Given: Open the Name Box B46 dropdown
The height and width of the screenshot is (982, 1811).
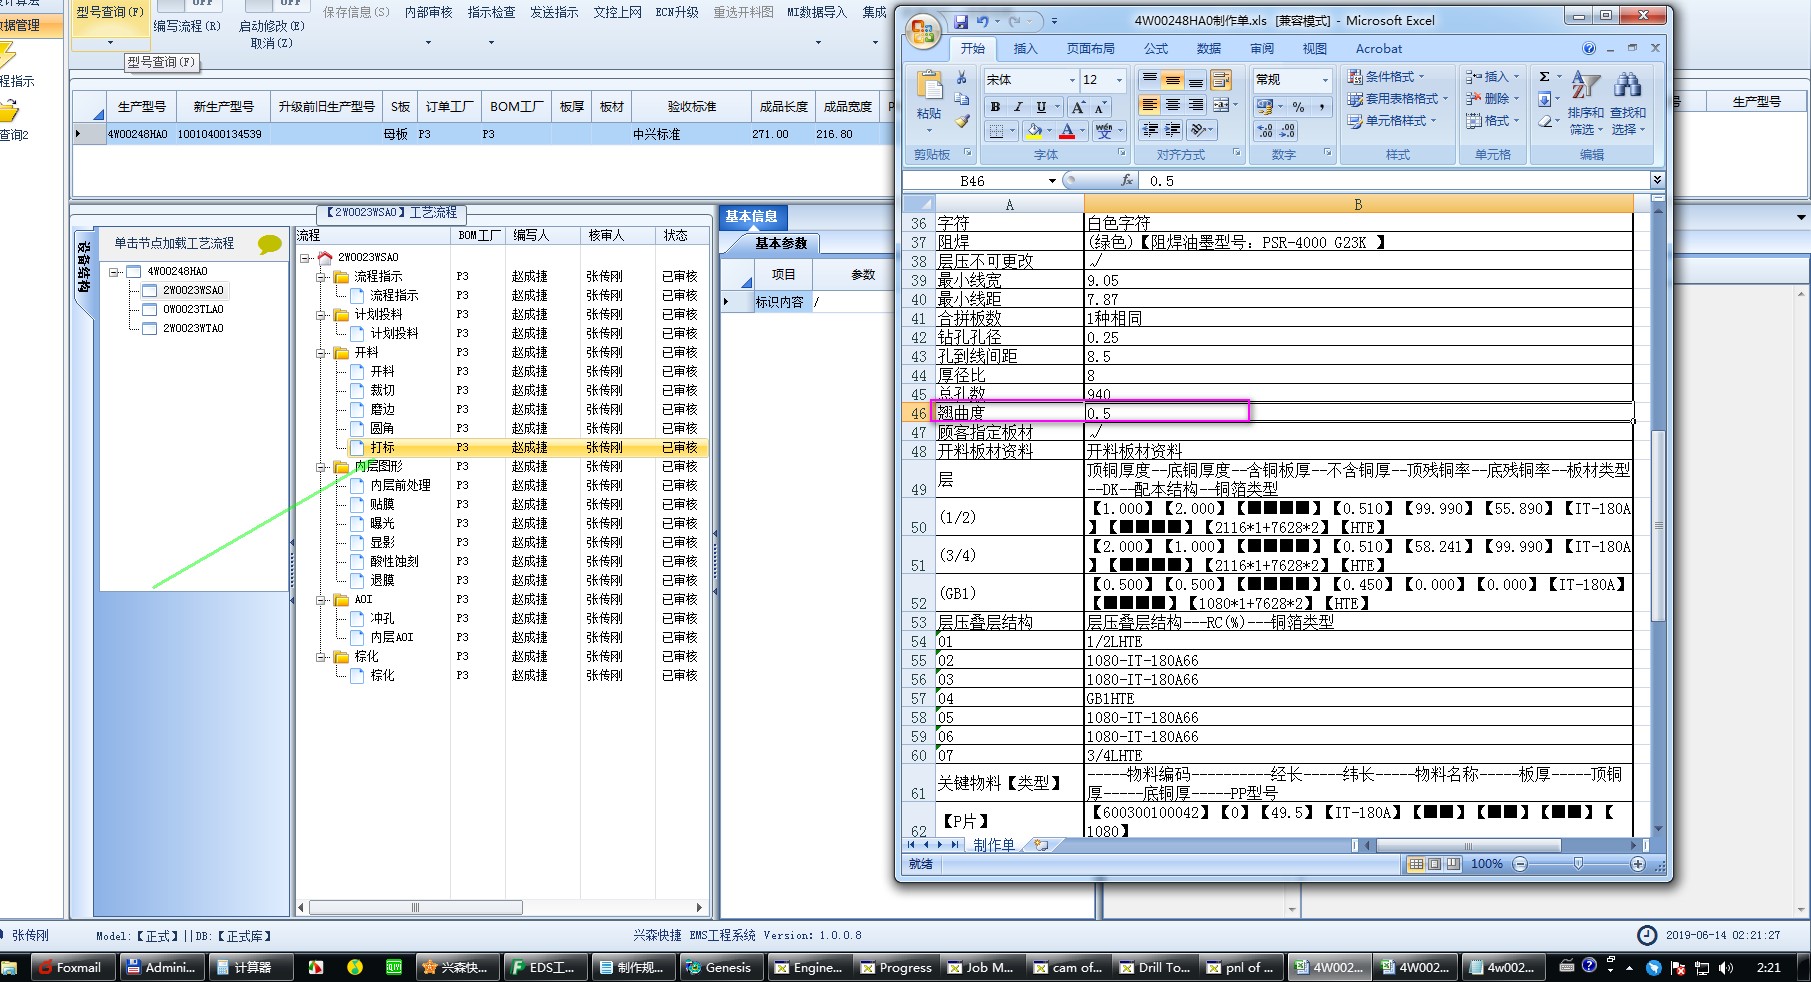Looking at the screenshot, I should pyautogui.click(x=1052, y=181).
